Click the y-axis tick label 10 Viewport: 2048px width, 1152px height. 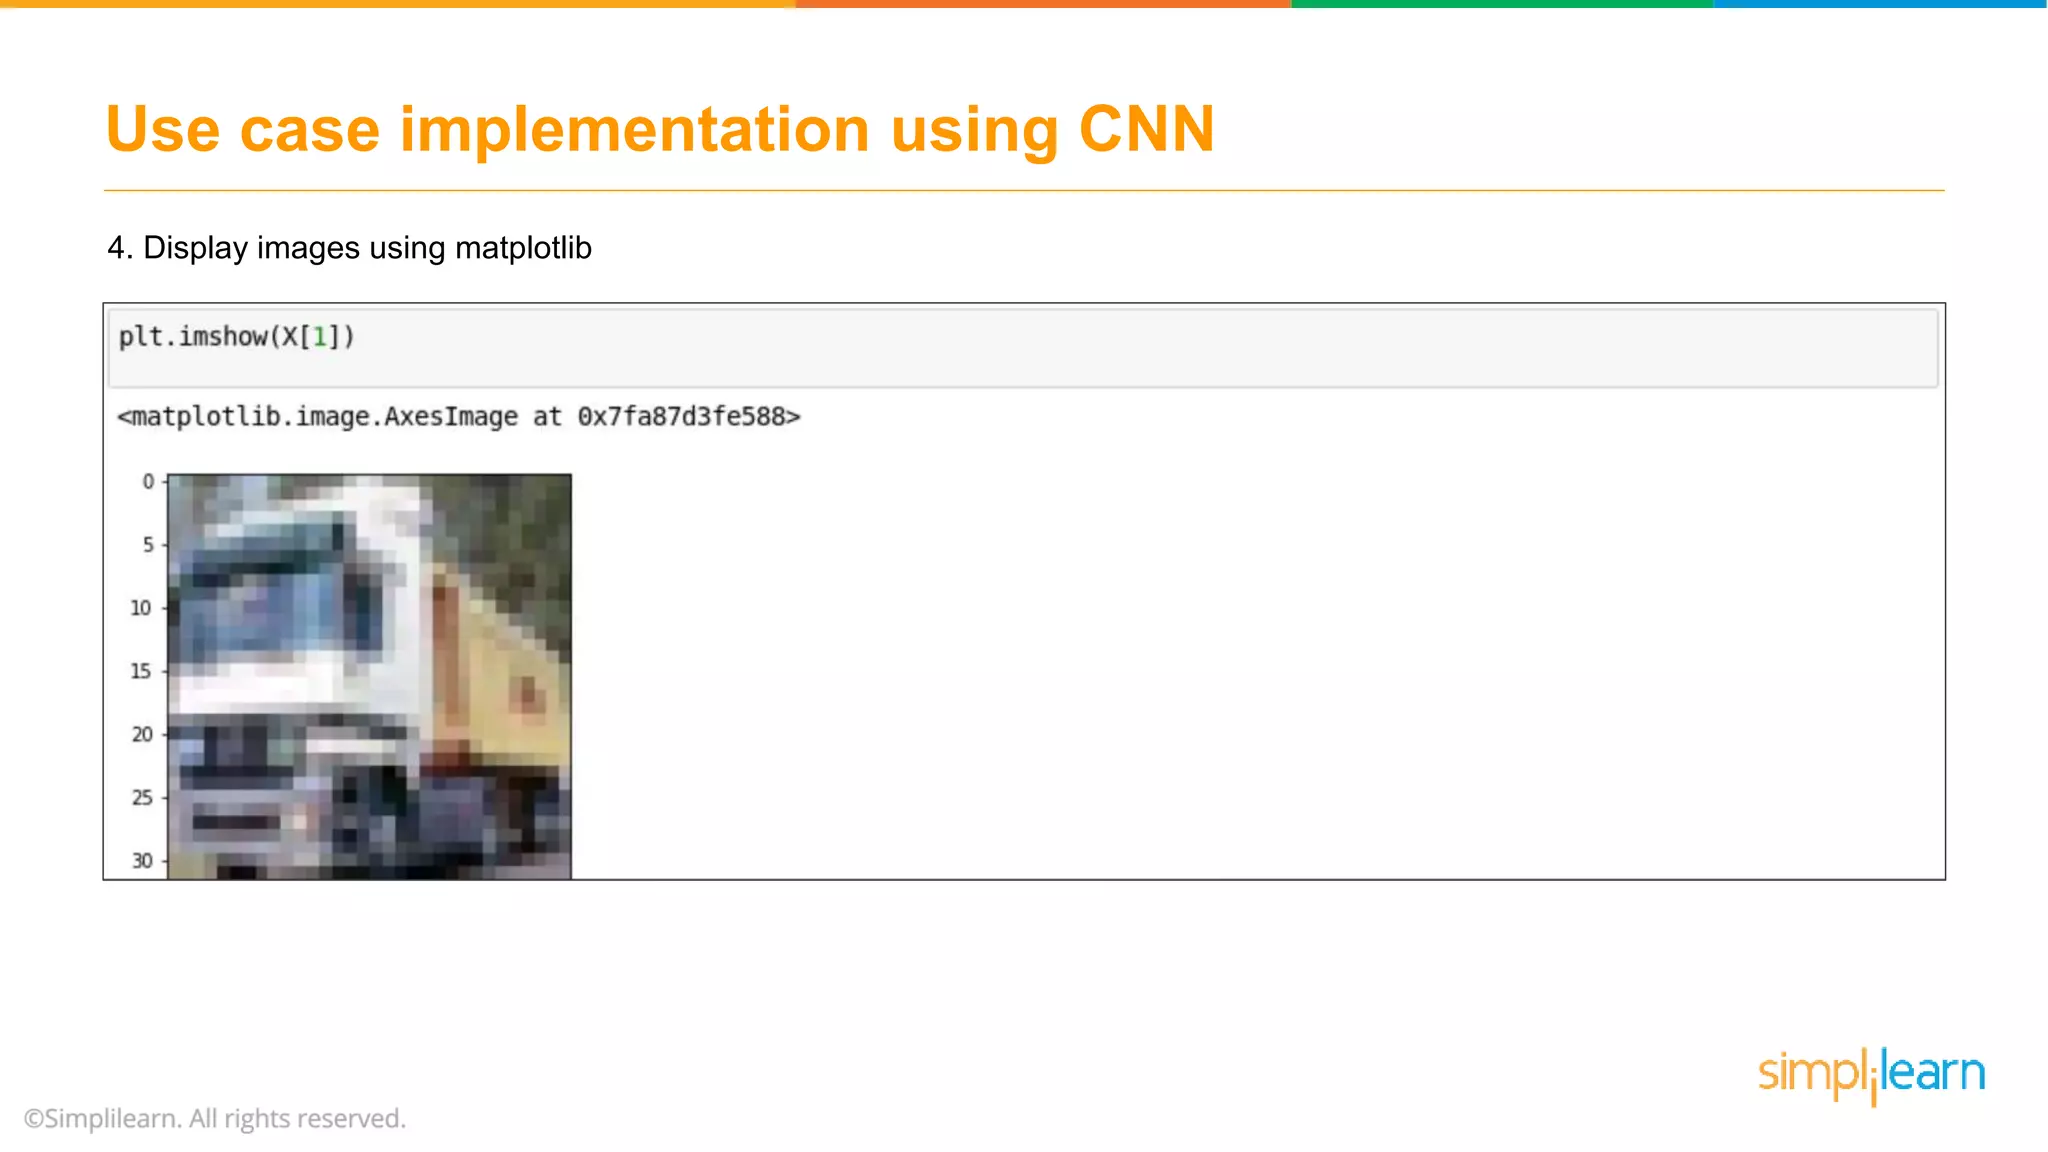click(x=141, y=607)
